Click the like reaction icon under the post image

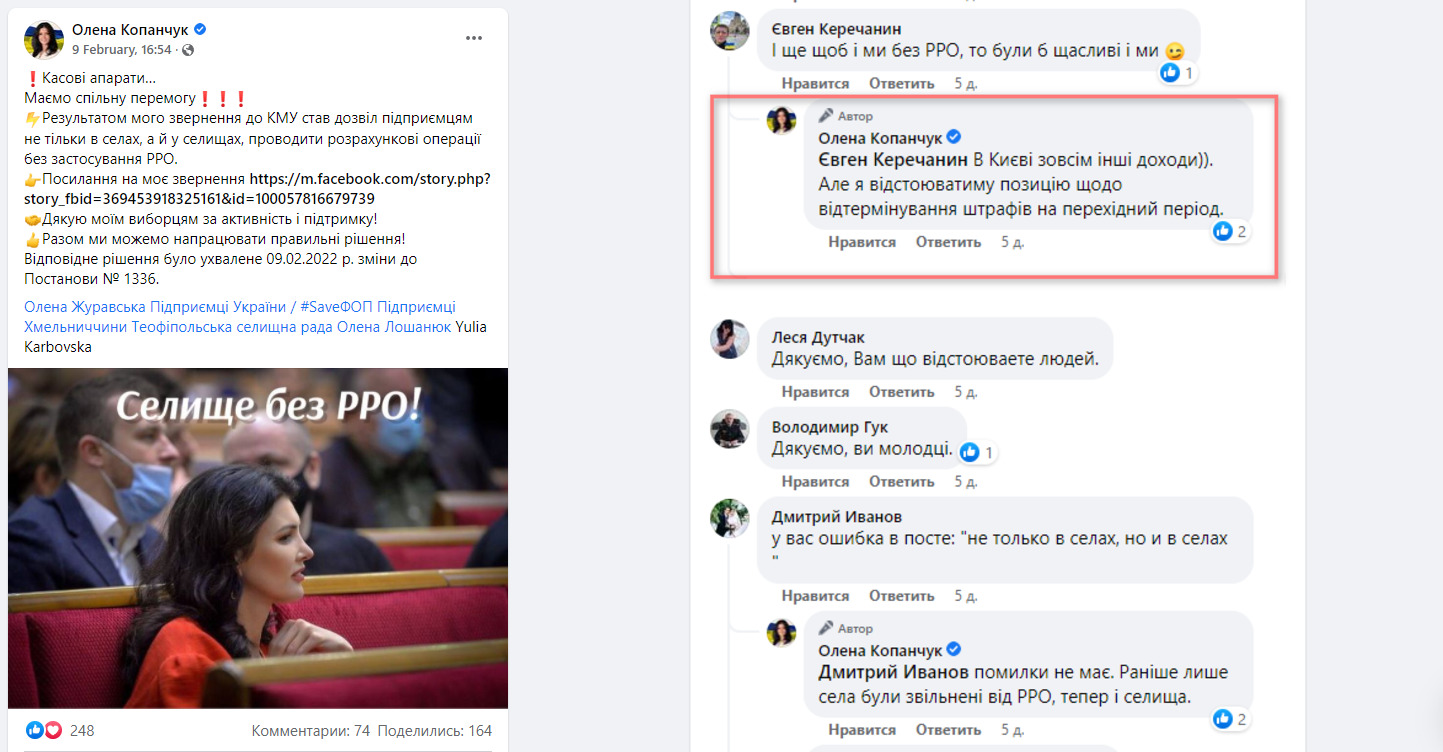[35, 730]
